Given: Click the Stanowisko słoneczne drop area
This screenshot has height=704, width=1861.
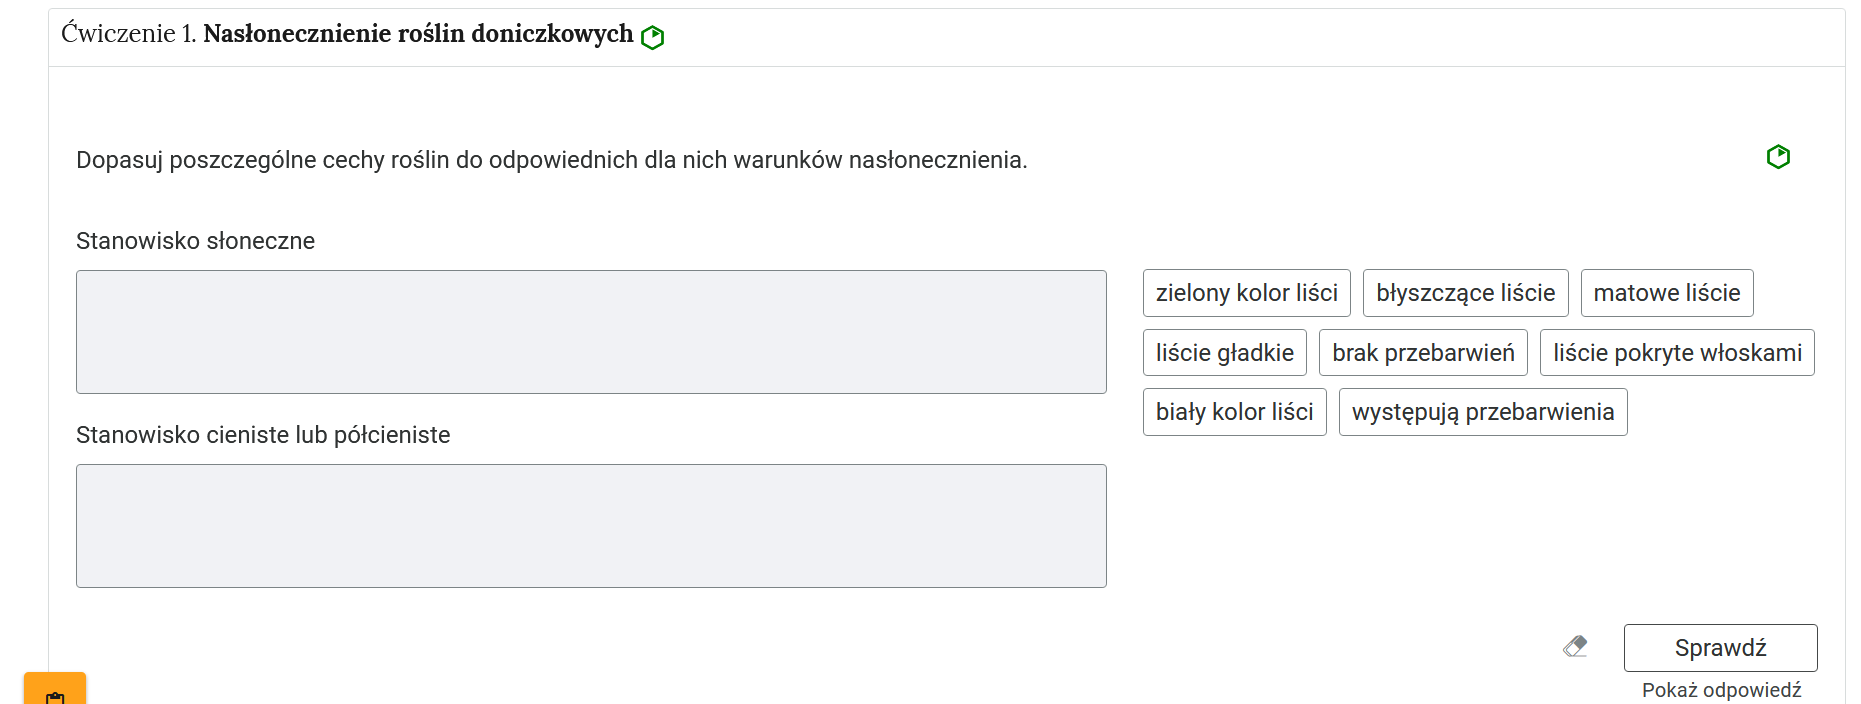Looking at the screenshot, I should click(591, 332).
